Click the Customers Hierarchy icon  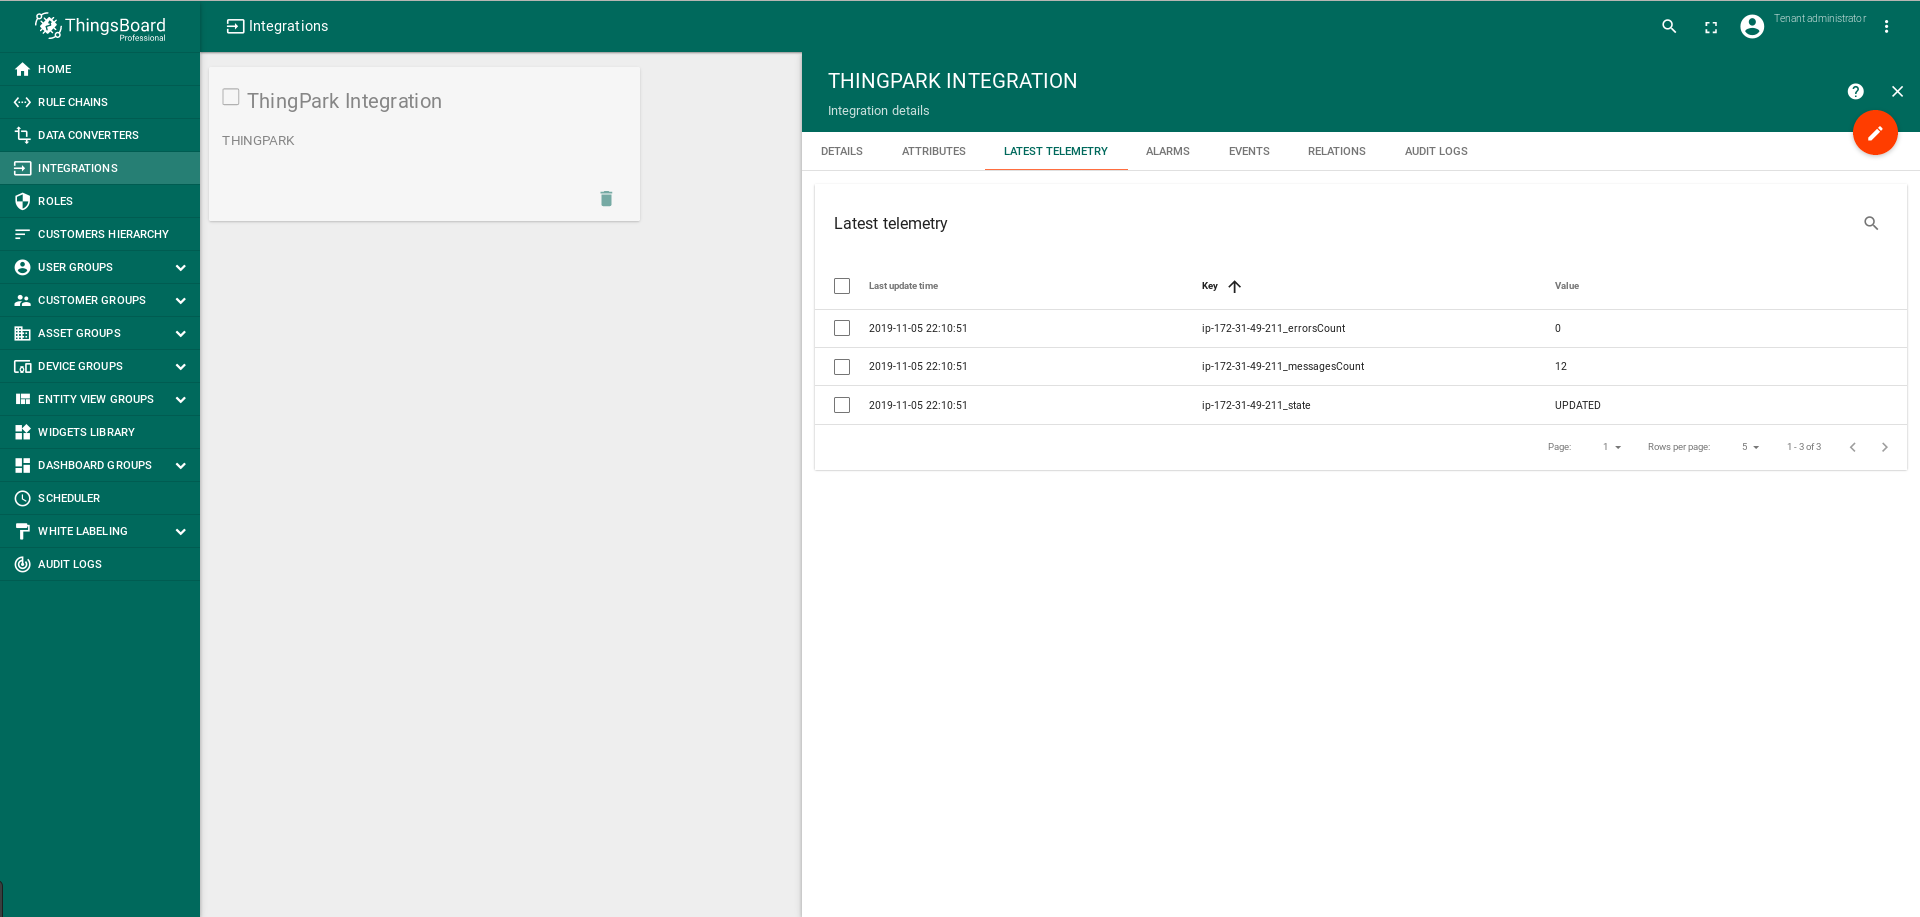point(22,234)
